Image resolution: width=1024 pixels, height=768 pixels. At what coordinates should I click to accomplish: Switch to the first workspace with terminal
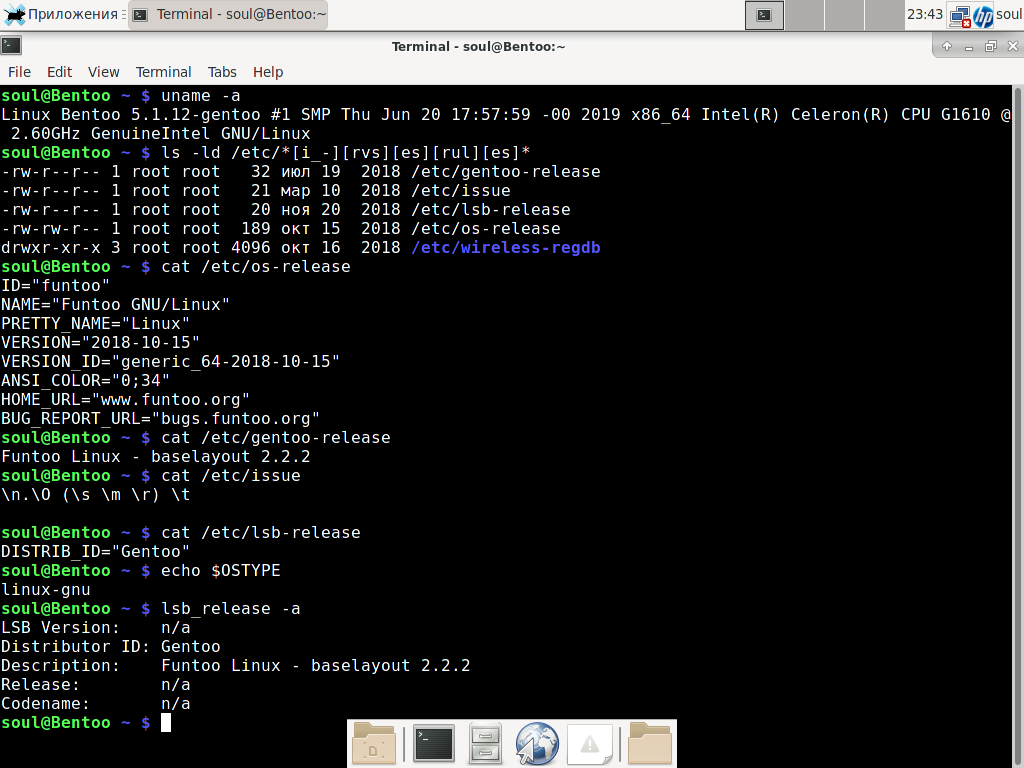tap(764, 14)
